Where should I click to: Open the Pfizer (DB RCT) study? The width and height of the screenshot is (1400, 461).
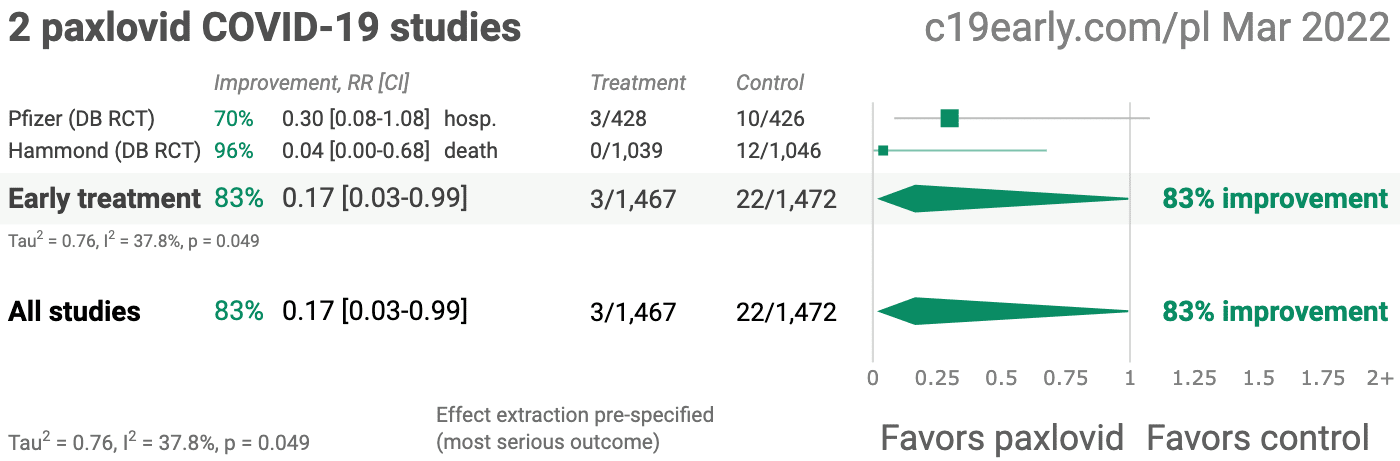tap(81, 119)
